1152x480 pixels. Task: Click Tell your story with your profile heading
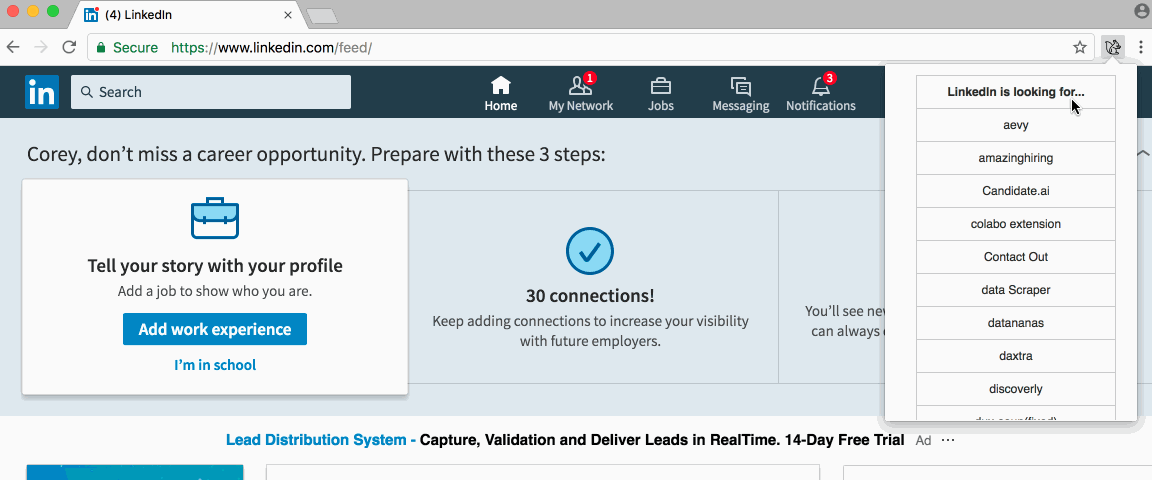pos(215,266)
